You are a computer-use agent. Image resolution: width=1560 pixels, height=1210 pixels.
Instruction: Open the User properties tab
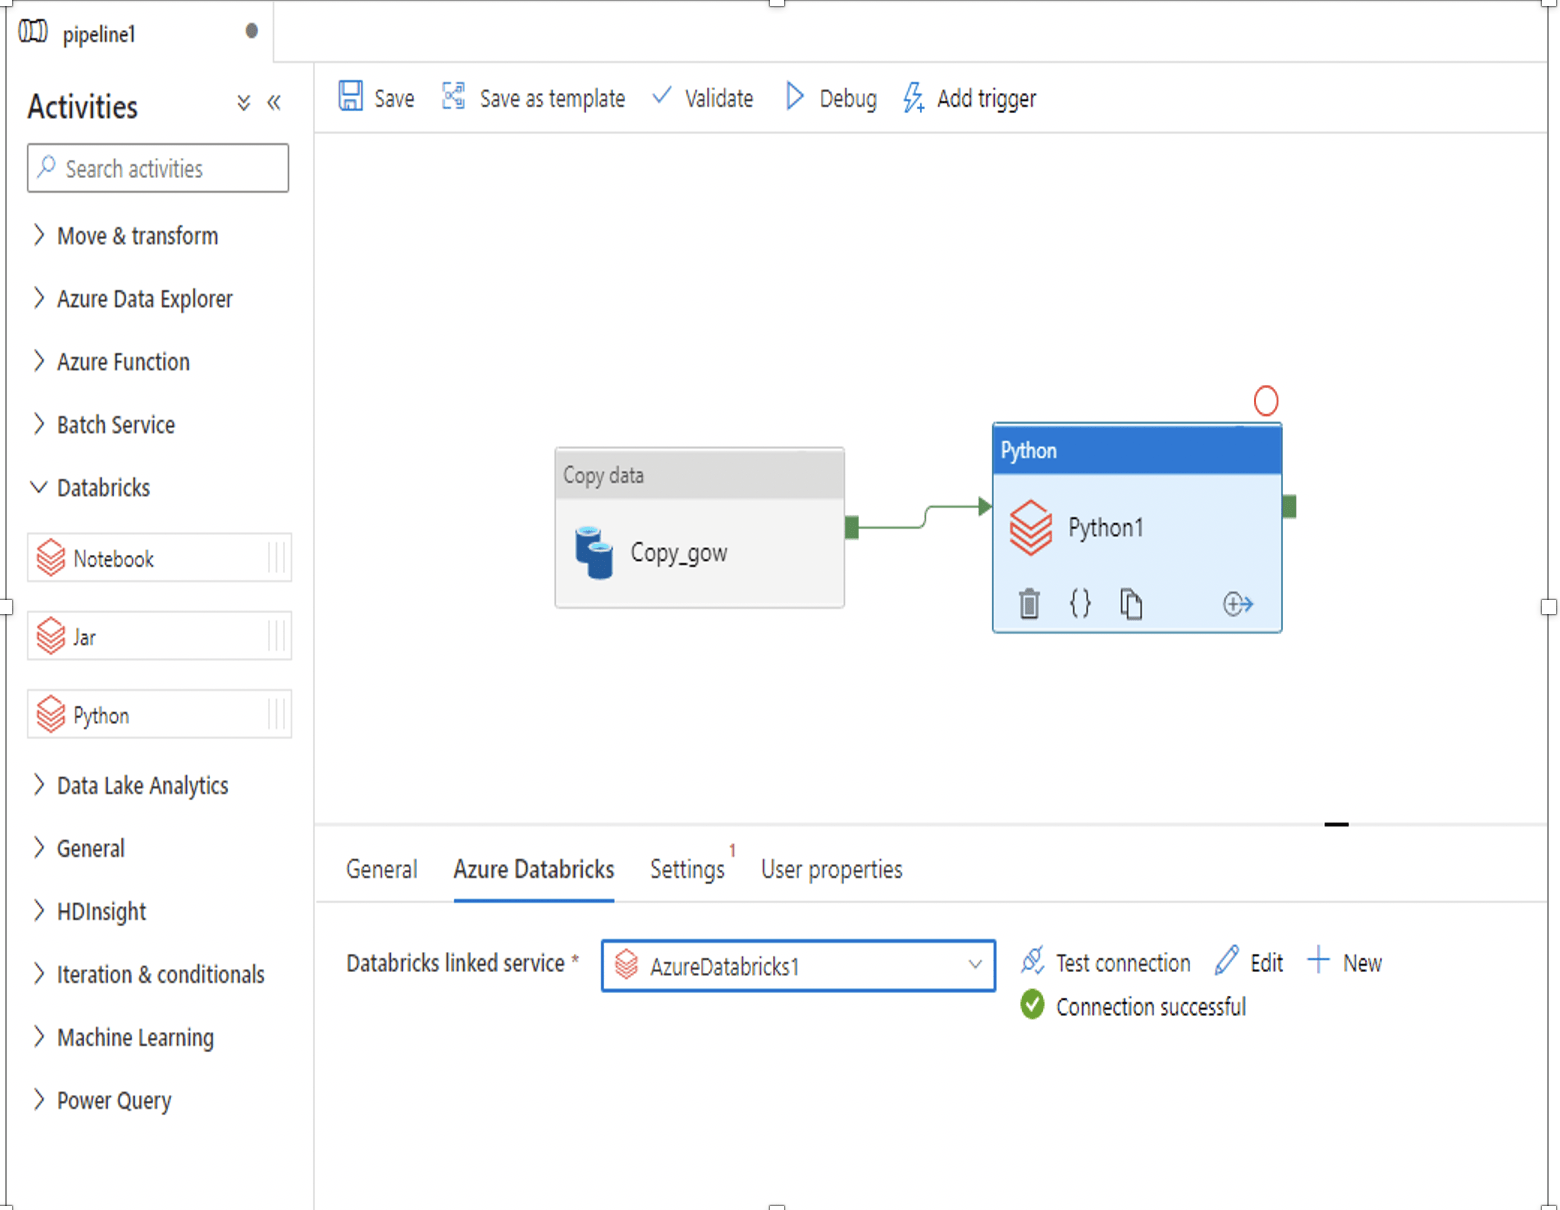pyautogui.click(x=831, y=870)
